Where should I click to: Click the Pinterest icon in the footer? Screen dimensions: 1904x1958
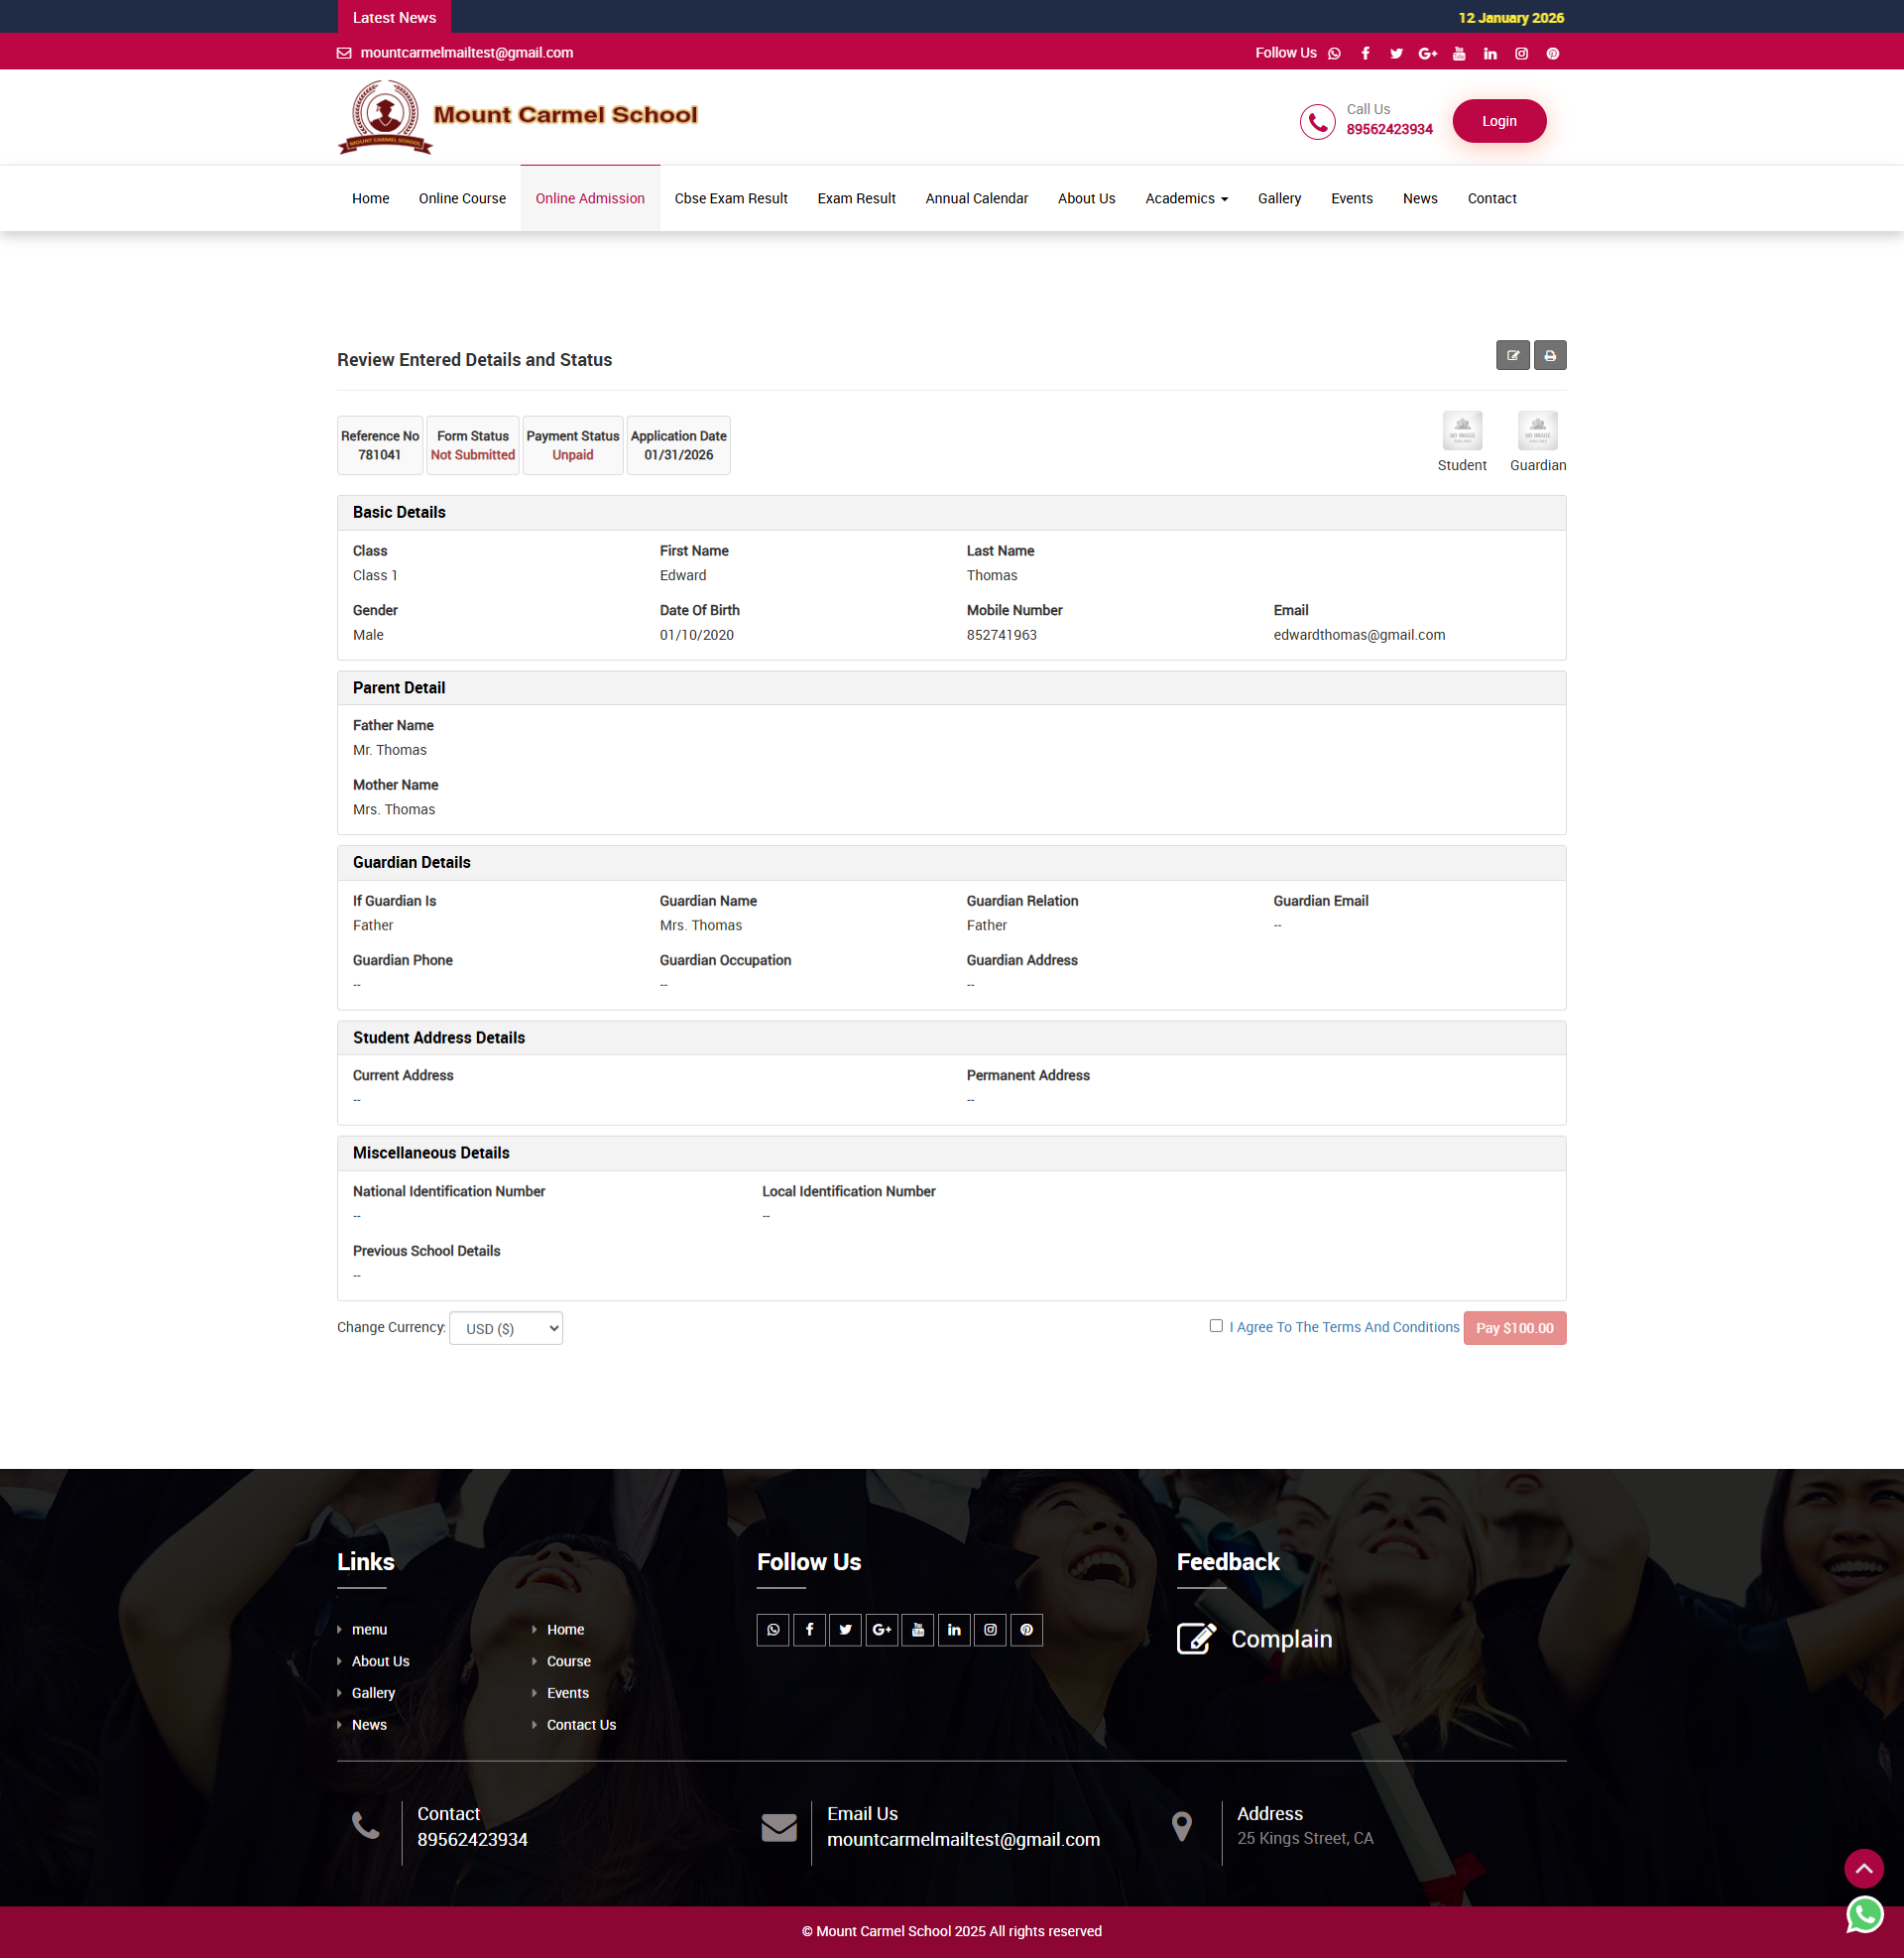[1026, 1629]
